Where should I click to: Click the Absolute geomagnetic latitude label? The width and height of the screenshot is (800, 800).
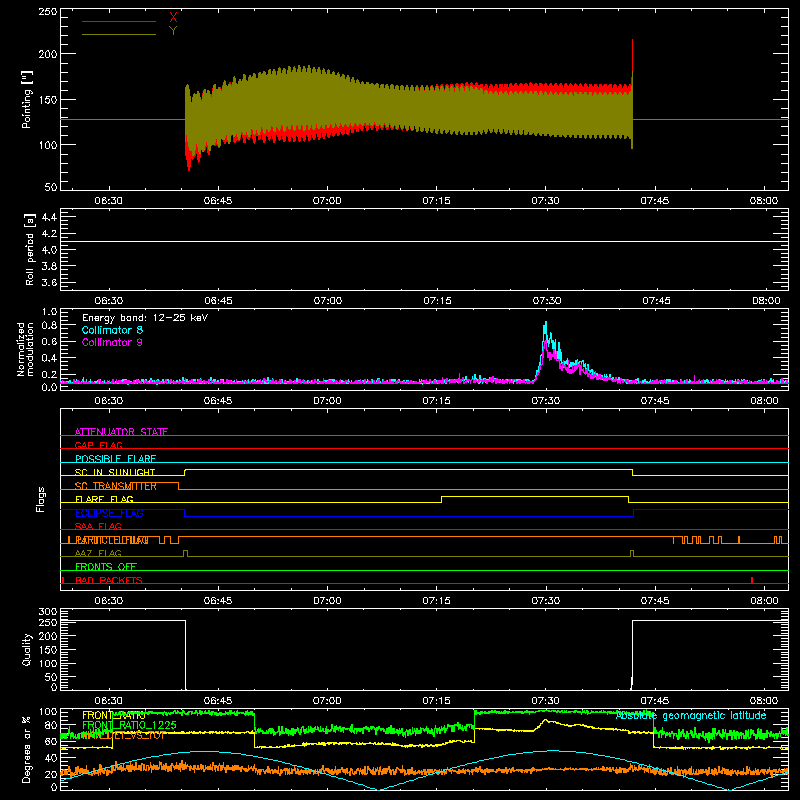(691, 715)
